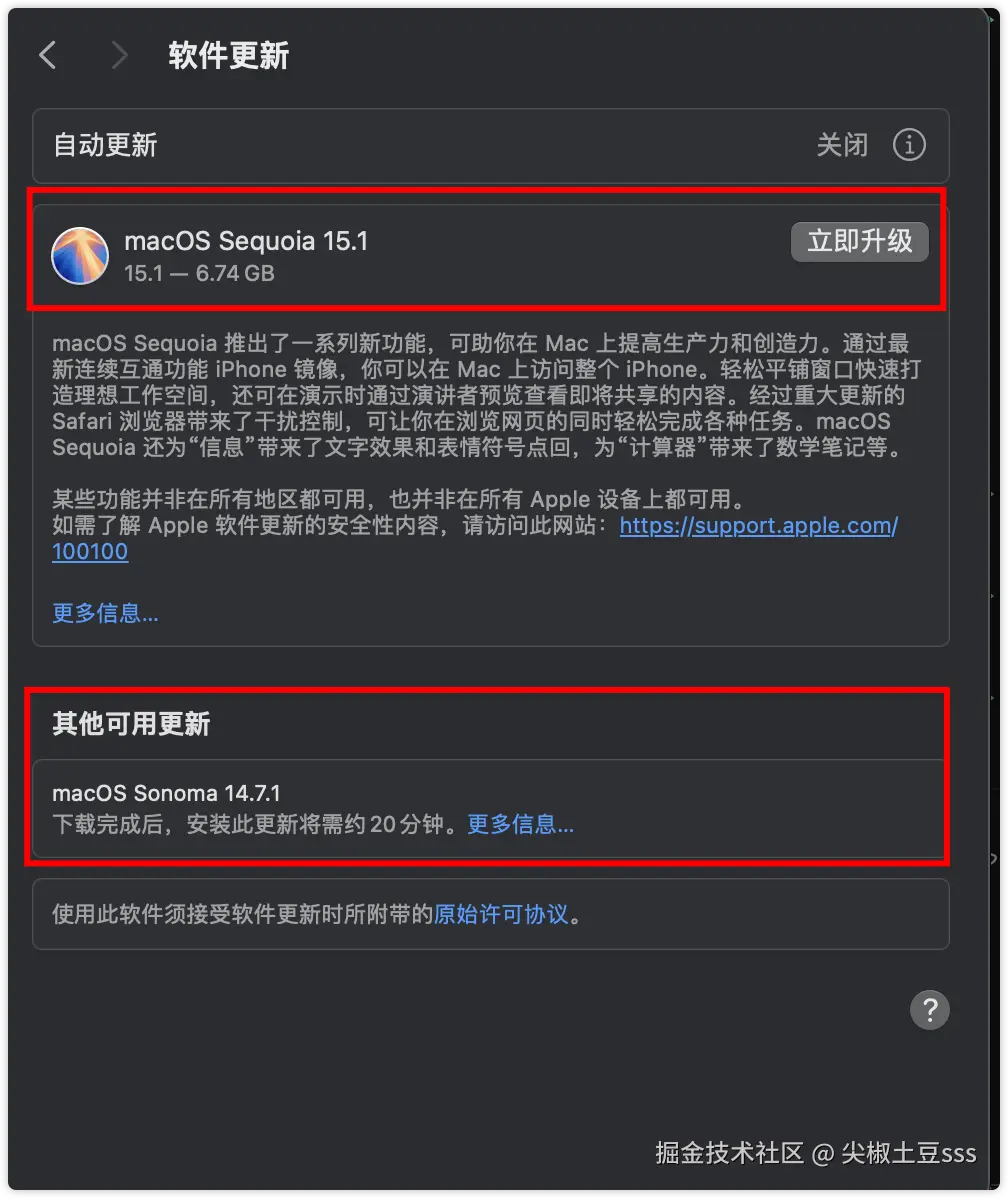Open 更多信息... link next to Sonoma 14.7.1

520,824
